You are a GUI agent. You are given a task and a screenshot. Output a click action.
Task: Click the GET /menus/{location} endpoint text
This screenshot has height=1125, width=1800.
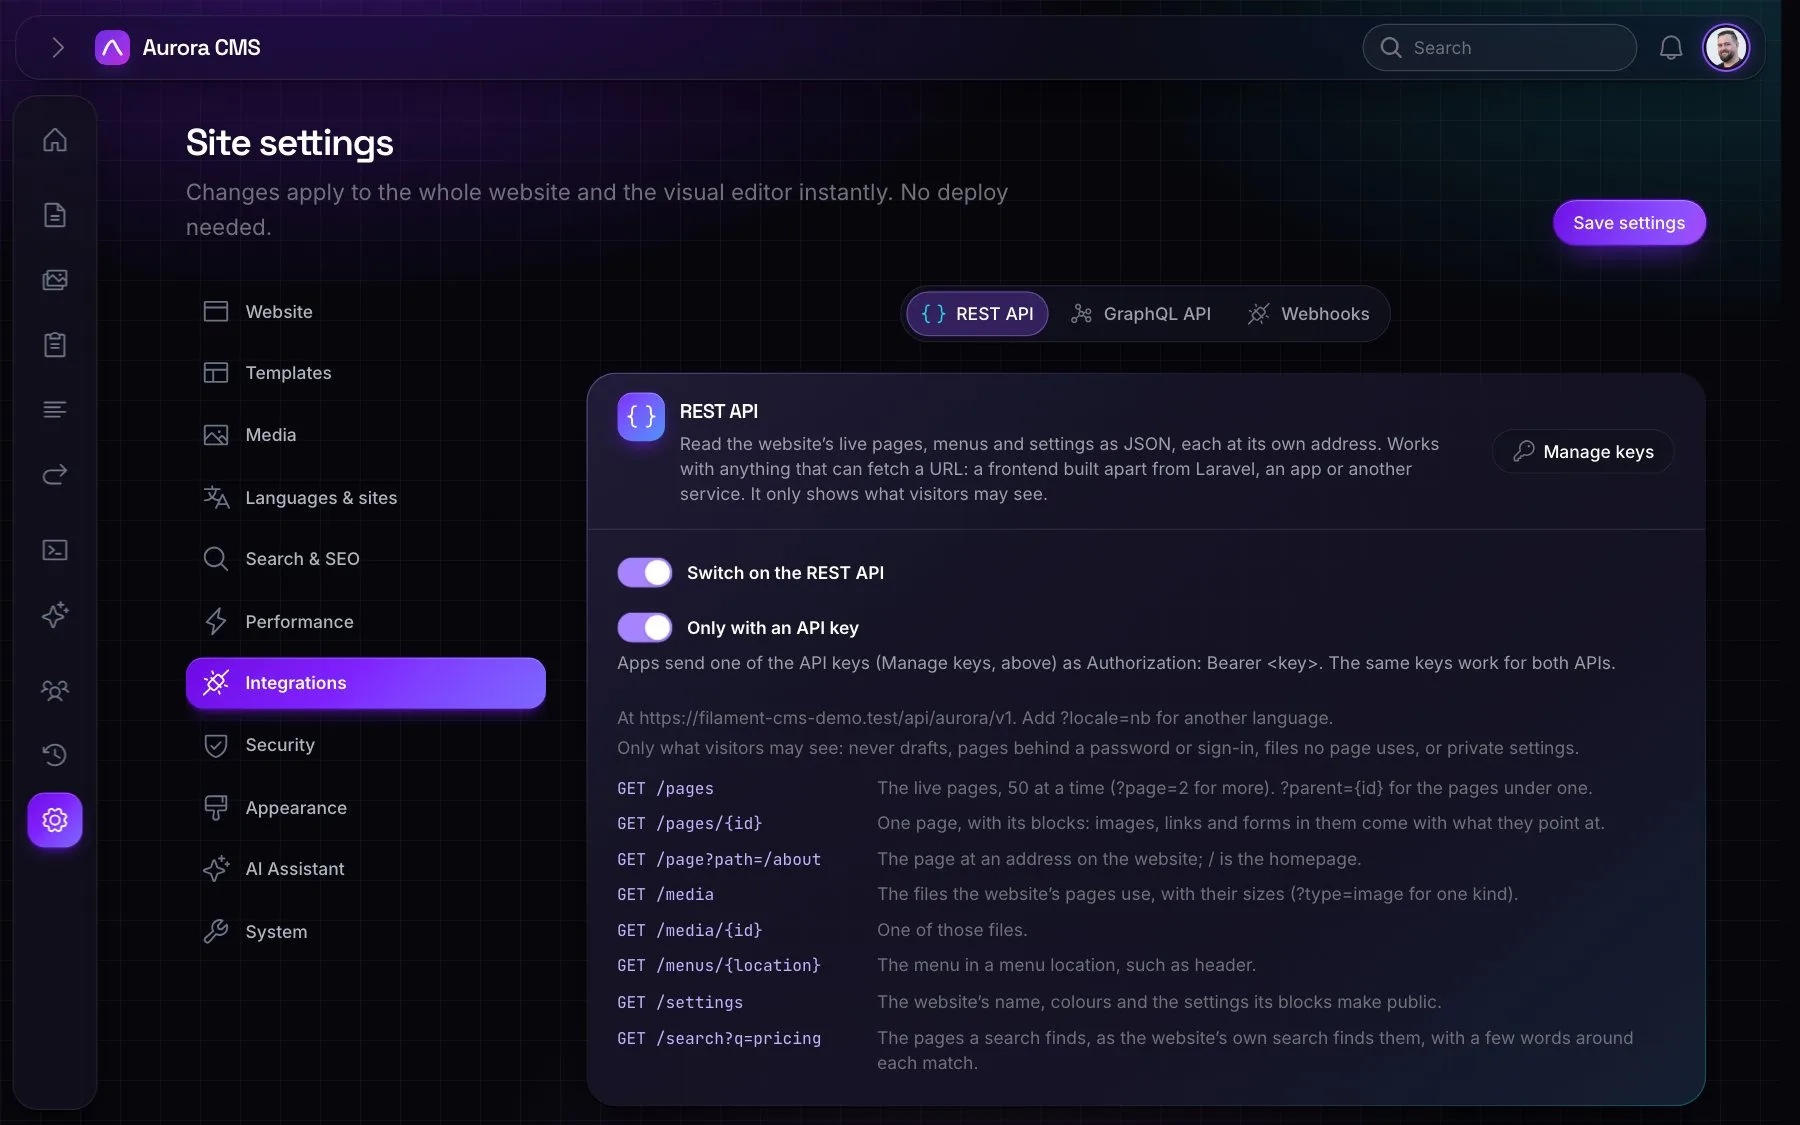[x=719, y=965]
